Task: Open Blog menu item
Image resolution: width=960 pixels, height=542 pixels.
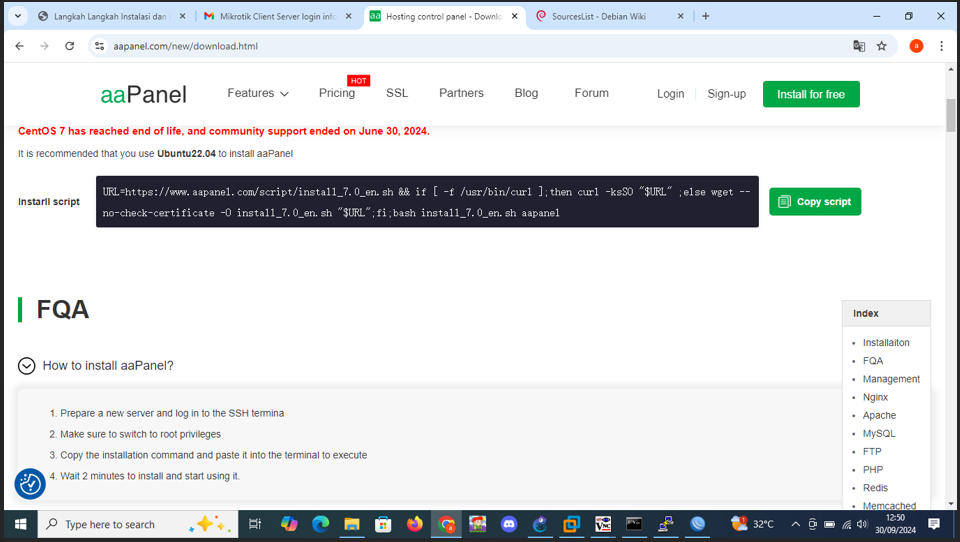Action: click(x=526, y=93)
